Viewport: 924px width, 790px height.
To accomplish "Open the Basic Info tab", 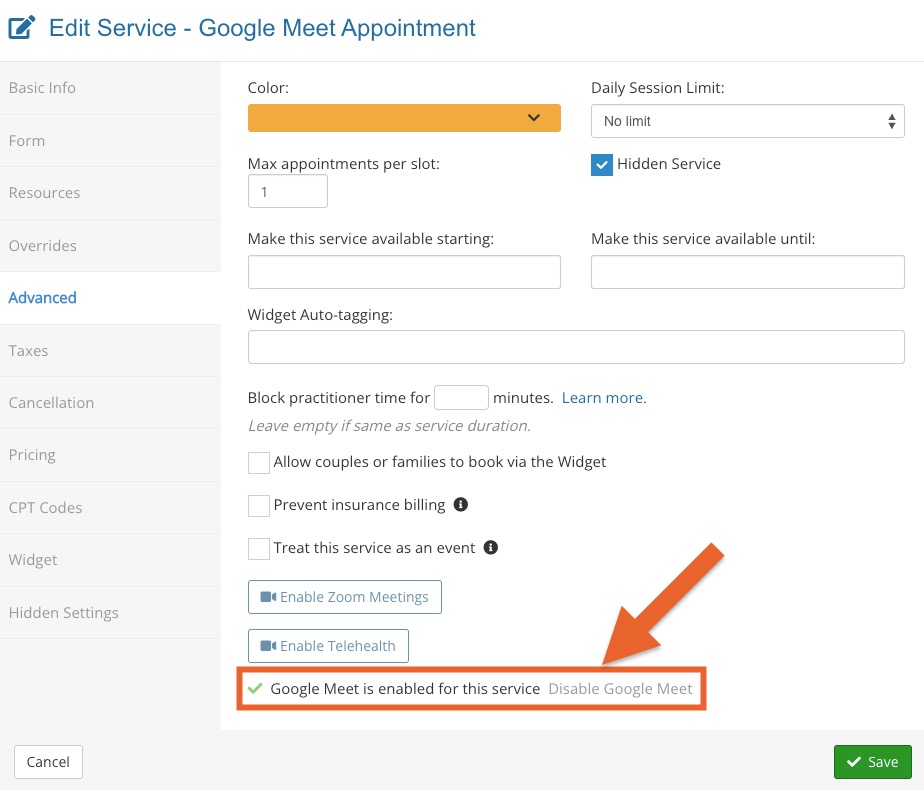I will tap(110, 88).
